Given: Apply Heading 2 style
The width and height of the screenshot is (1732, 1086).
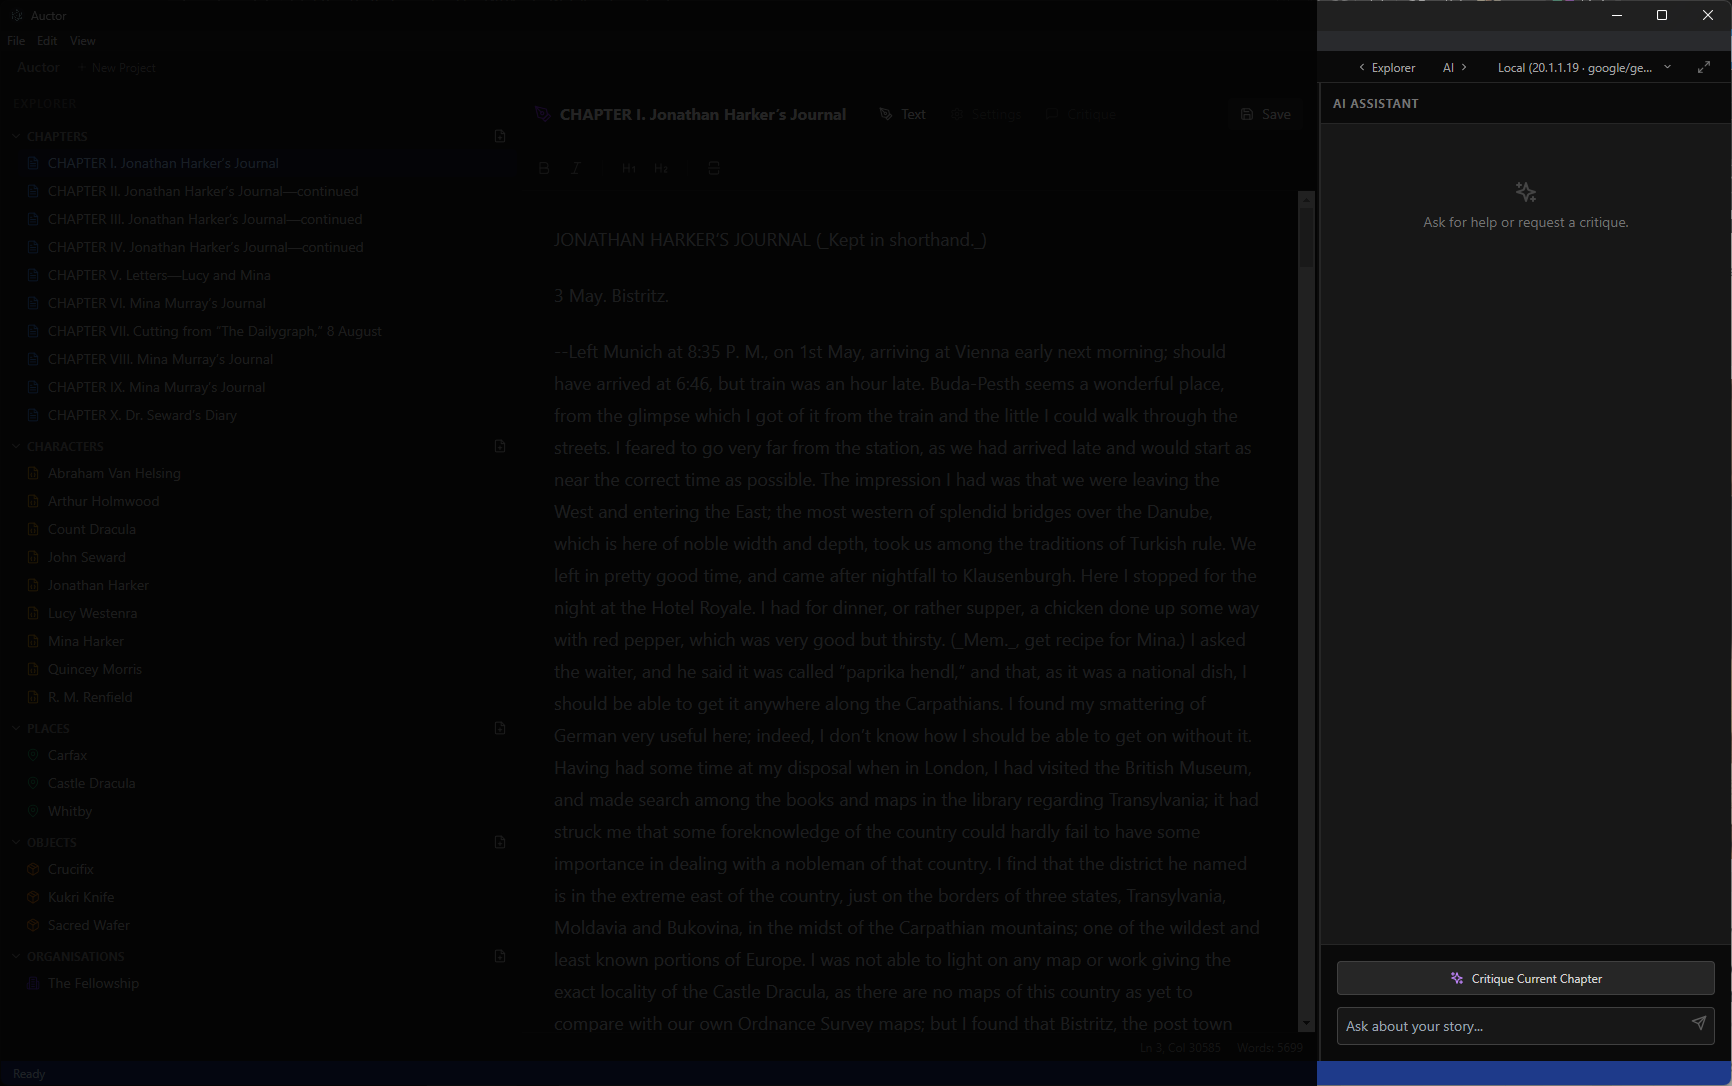Looking at the screenshot, I should (x=661, y=168).
